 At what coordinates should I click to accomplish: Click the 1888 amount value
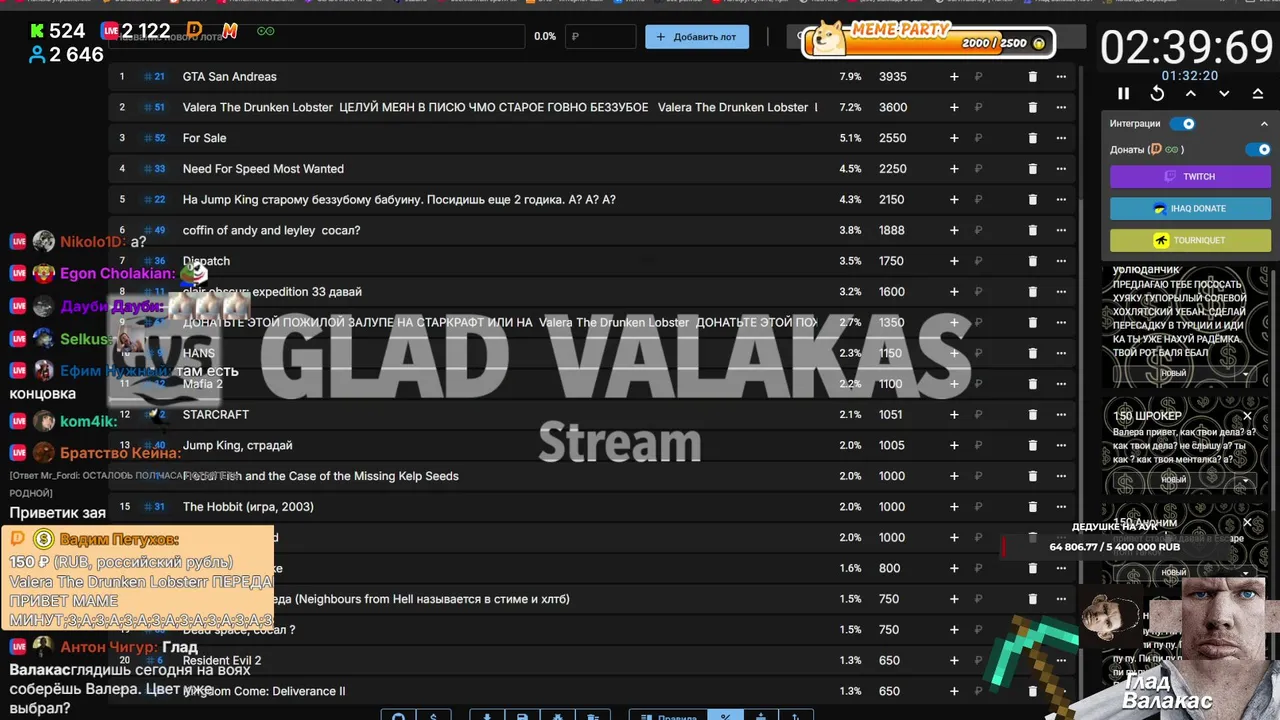[x=892, y=230]
